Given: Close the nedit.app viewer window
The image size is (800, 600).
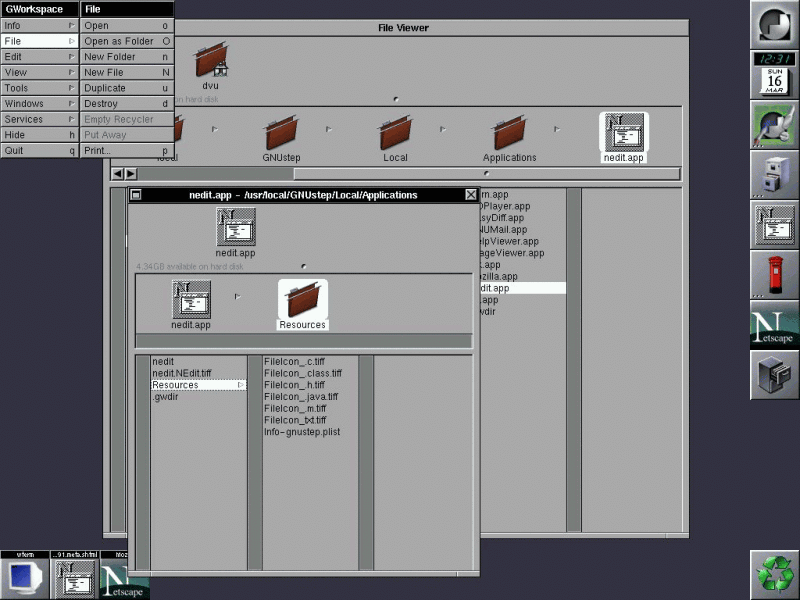Looking at the screenshot, I should 471,195.
